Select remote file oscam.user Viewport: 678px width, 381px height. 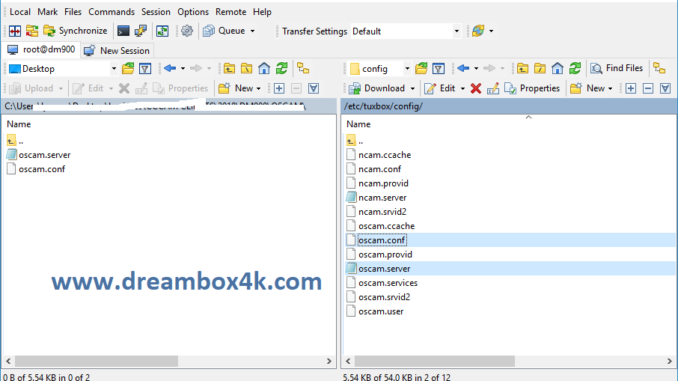[x=381, y=311]
